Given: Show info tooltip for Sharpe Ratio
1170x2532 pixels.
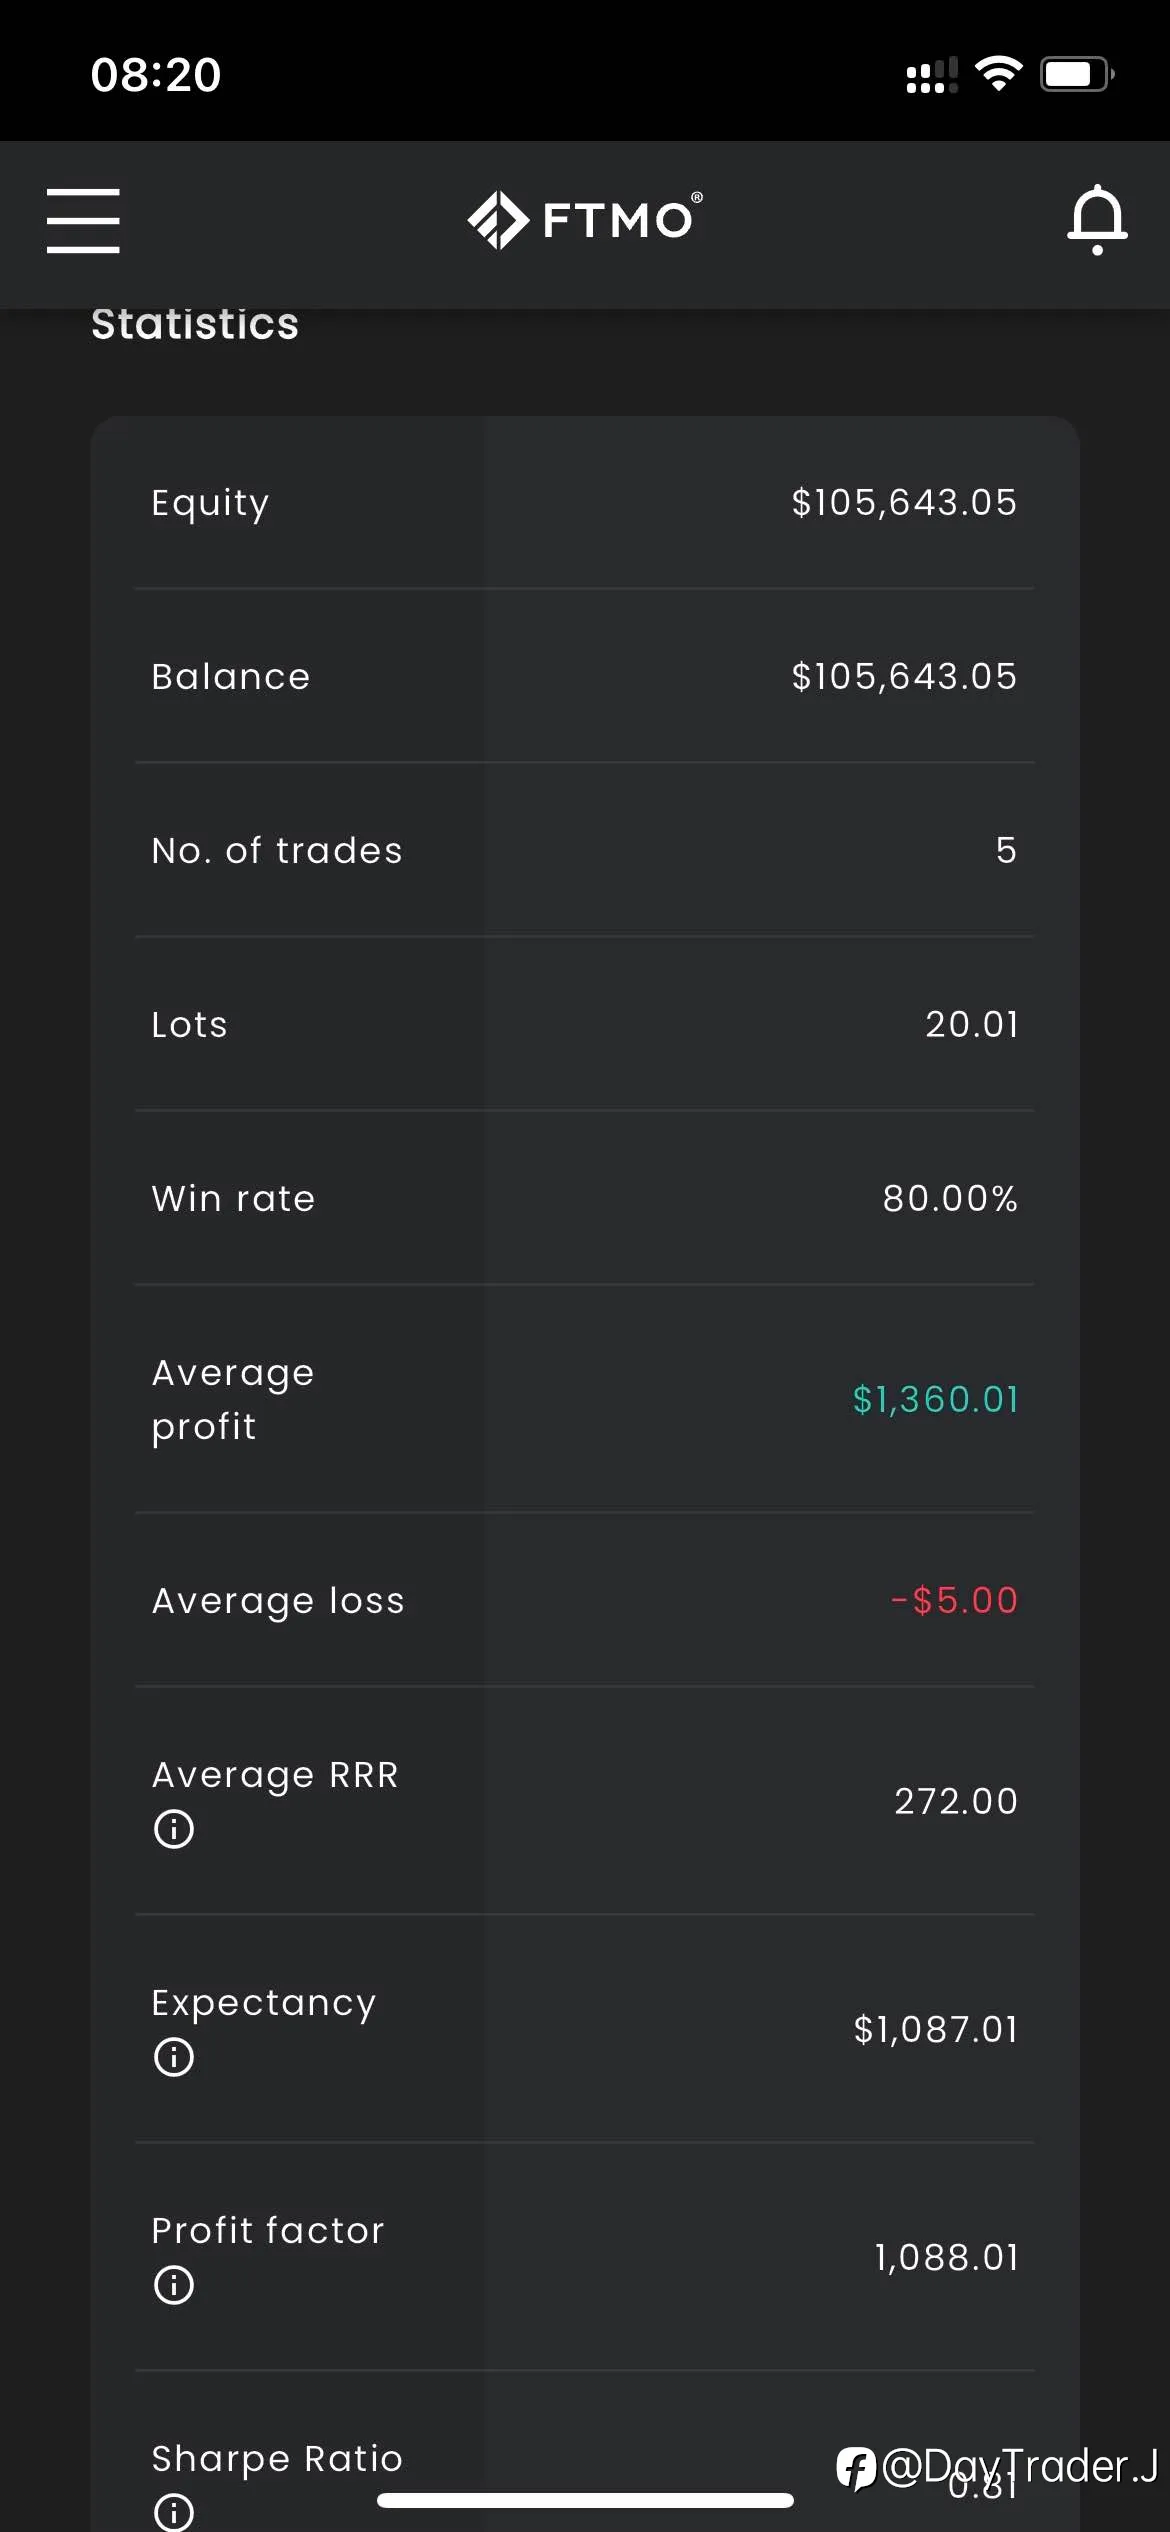Looking at the screenshot, I should point(174,2512).
